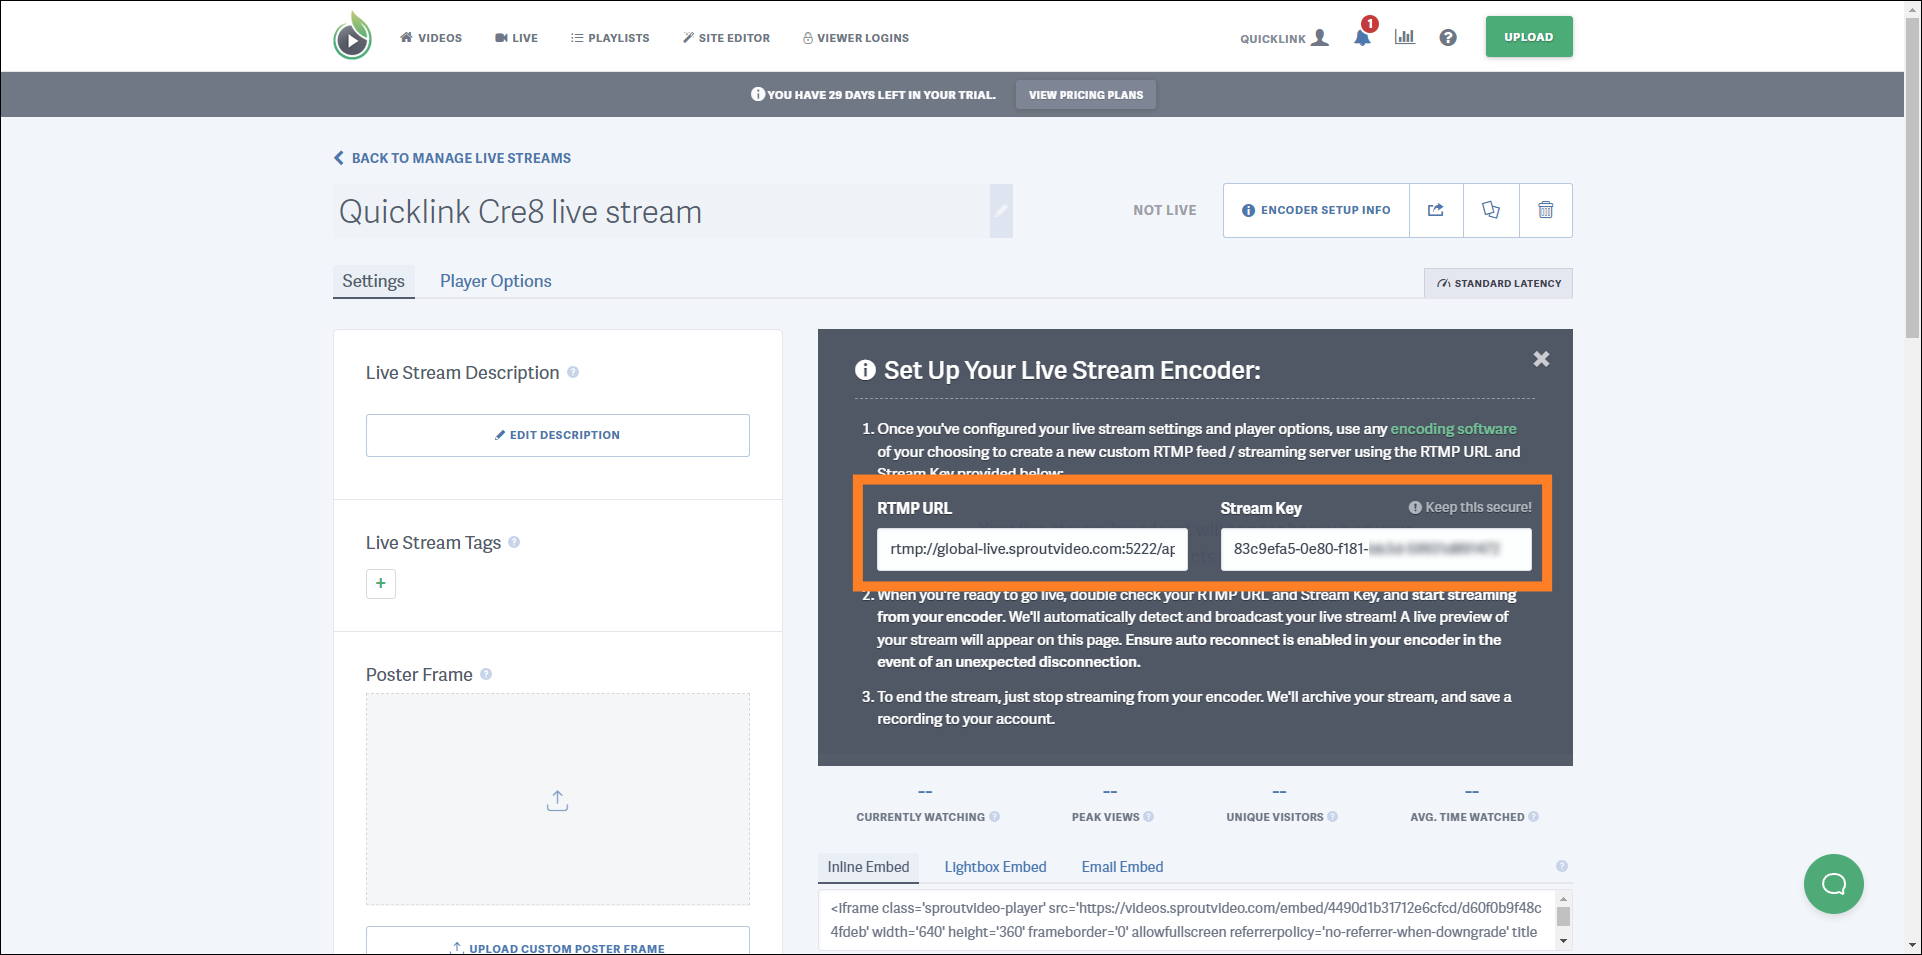The width and height of the screenshot is (1922, 955).
Task: Click the live stream title field
Action: (x=661, y=211)
